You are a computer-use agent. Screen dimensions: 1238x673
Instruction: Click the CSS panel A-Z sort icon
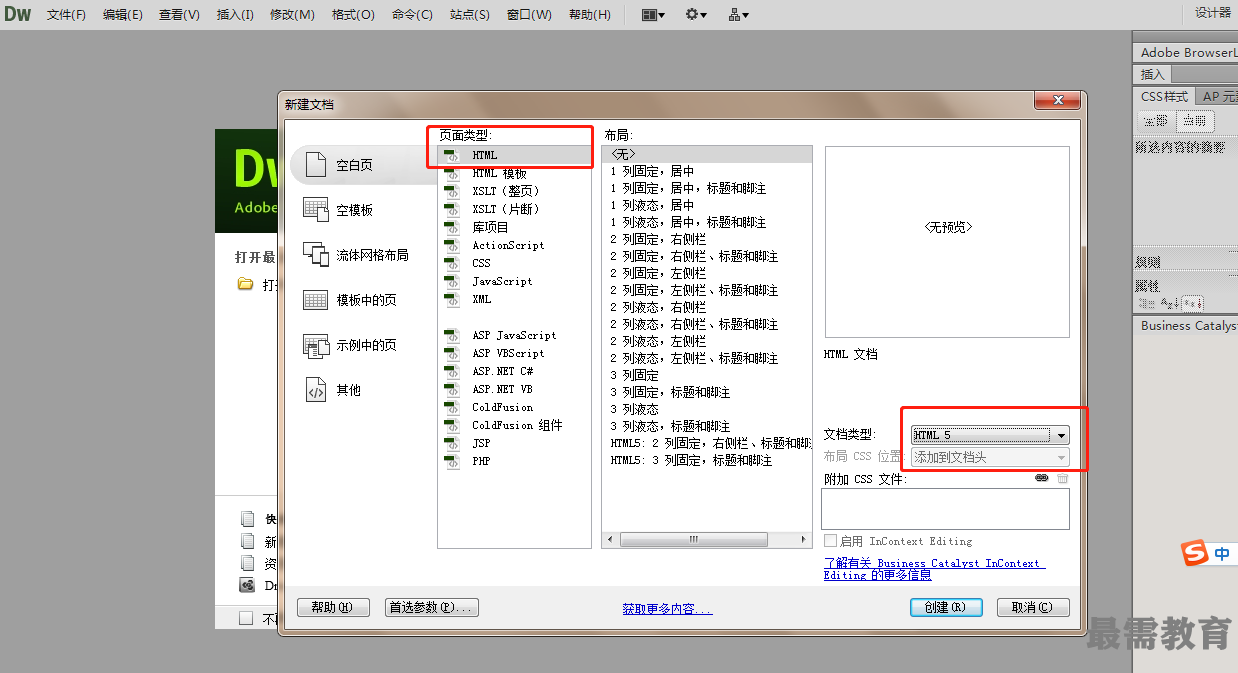pyautogui.click(x=1169, y=303)
